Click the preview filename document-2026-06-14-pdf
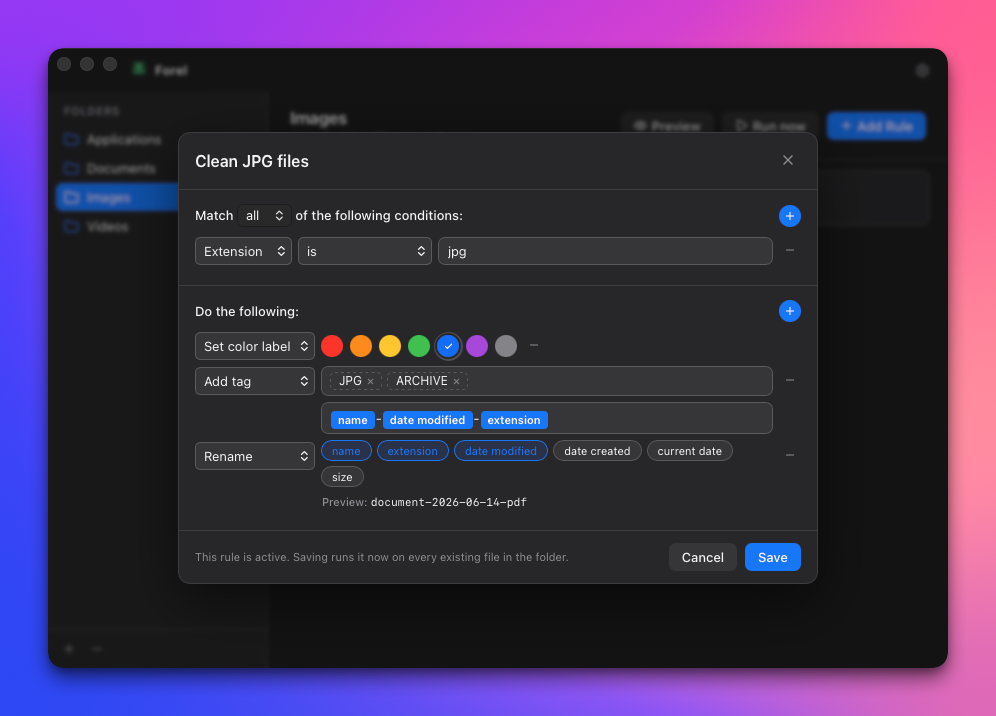The image size is (996, 716). point(448,502)
